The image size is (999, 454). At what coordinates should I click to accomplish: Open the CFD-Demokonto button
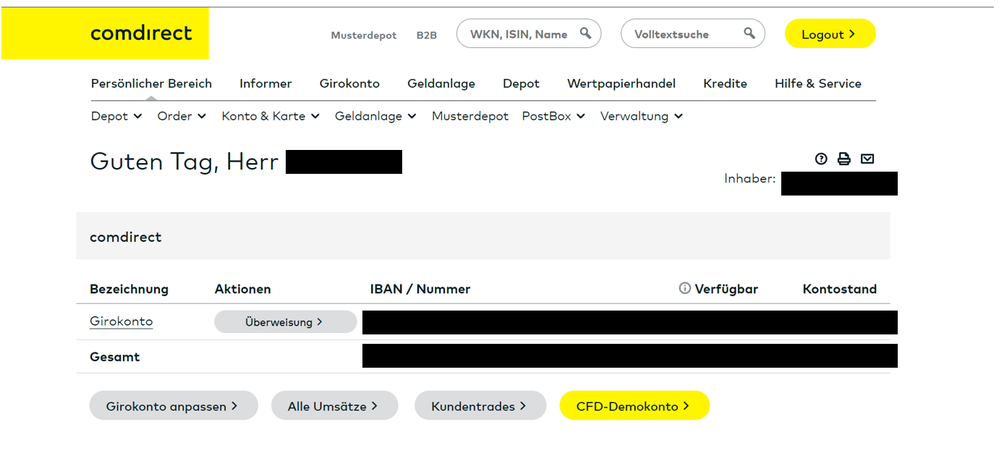point(635,406)
